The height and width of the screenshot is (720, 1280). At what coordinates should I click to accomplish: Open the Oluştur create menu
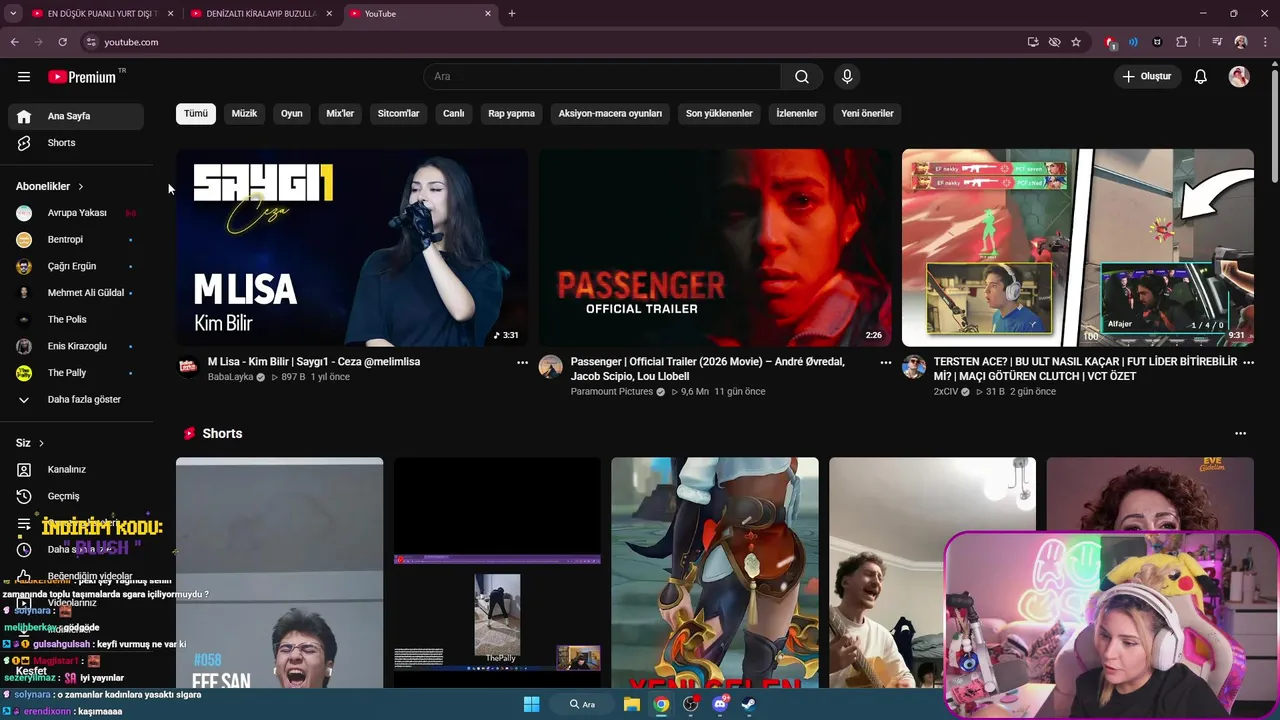tap(1146, 77)
